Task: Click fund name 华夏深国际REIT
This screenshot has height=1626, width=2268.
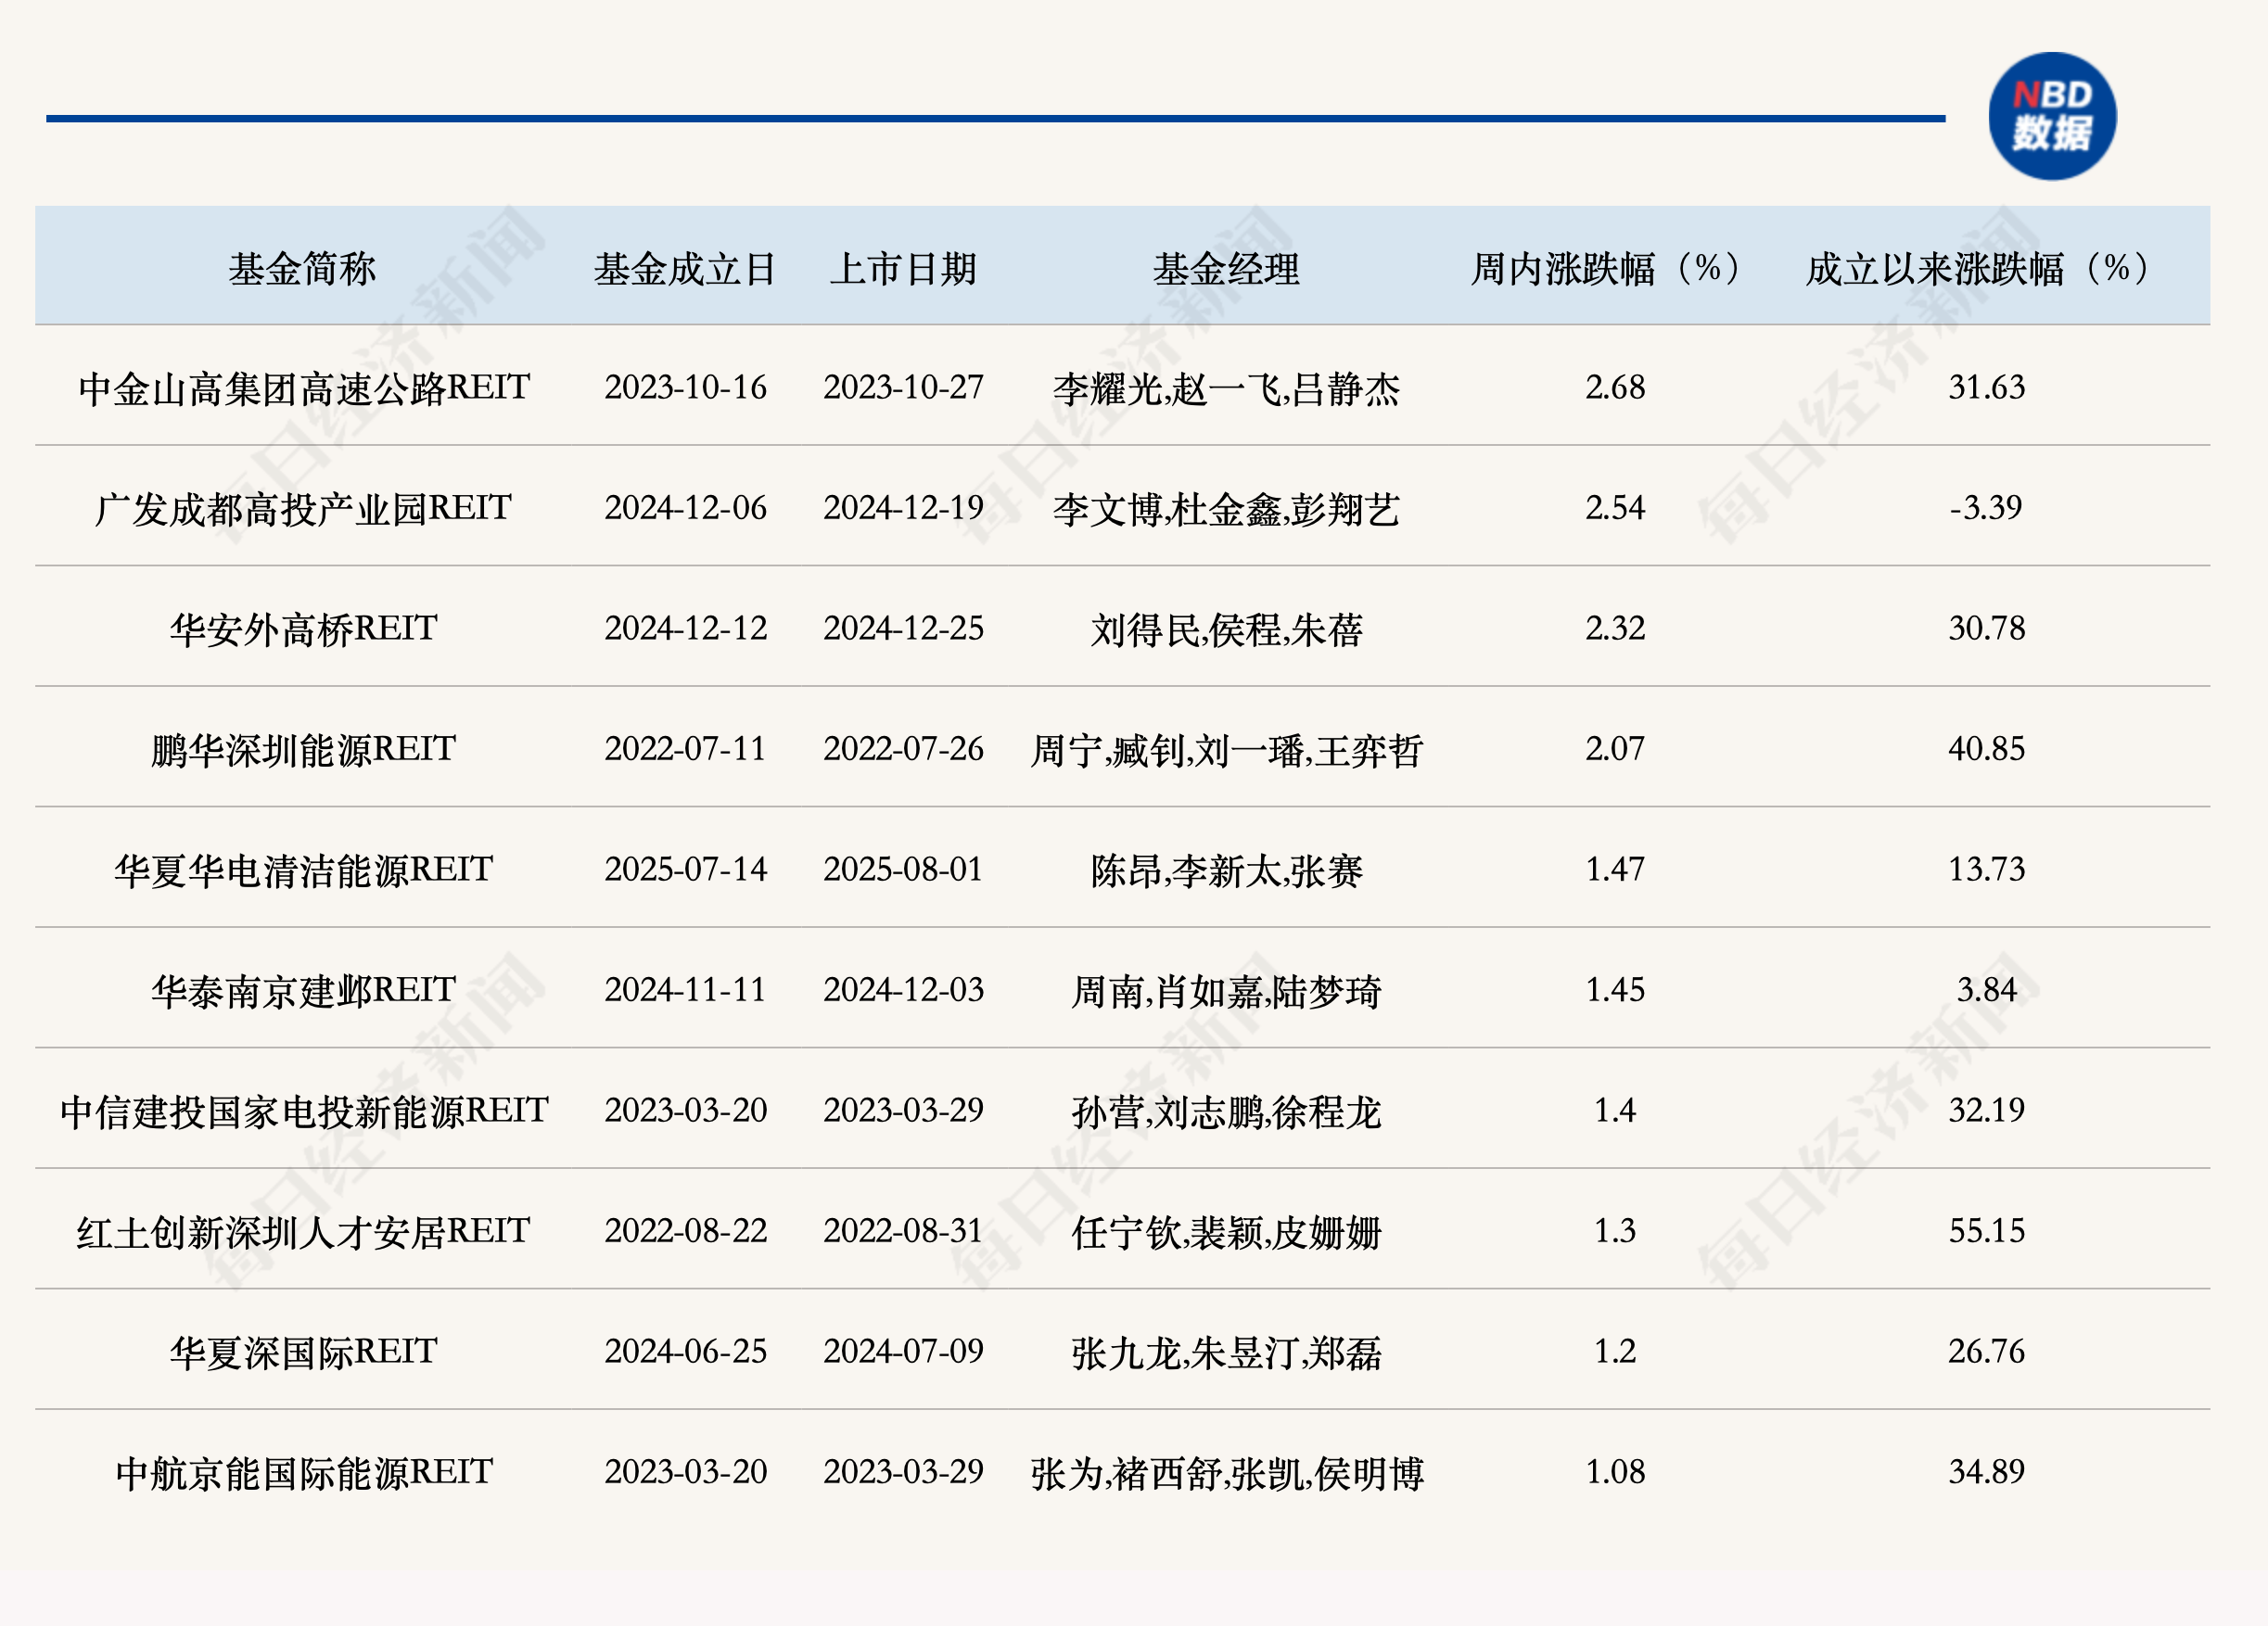Action: [x=304, y=1352]
